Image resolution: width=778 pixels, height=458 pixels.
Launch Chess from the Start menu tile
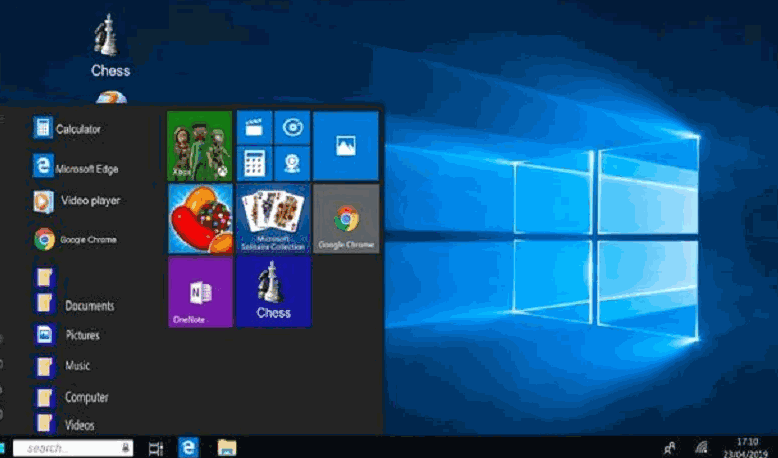click(x=273, y=292)
